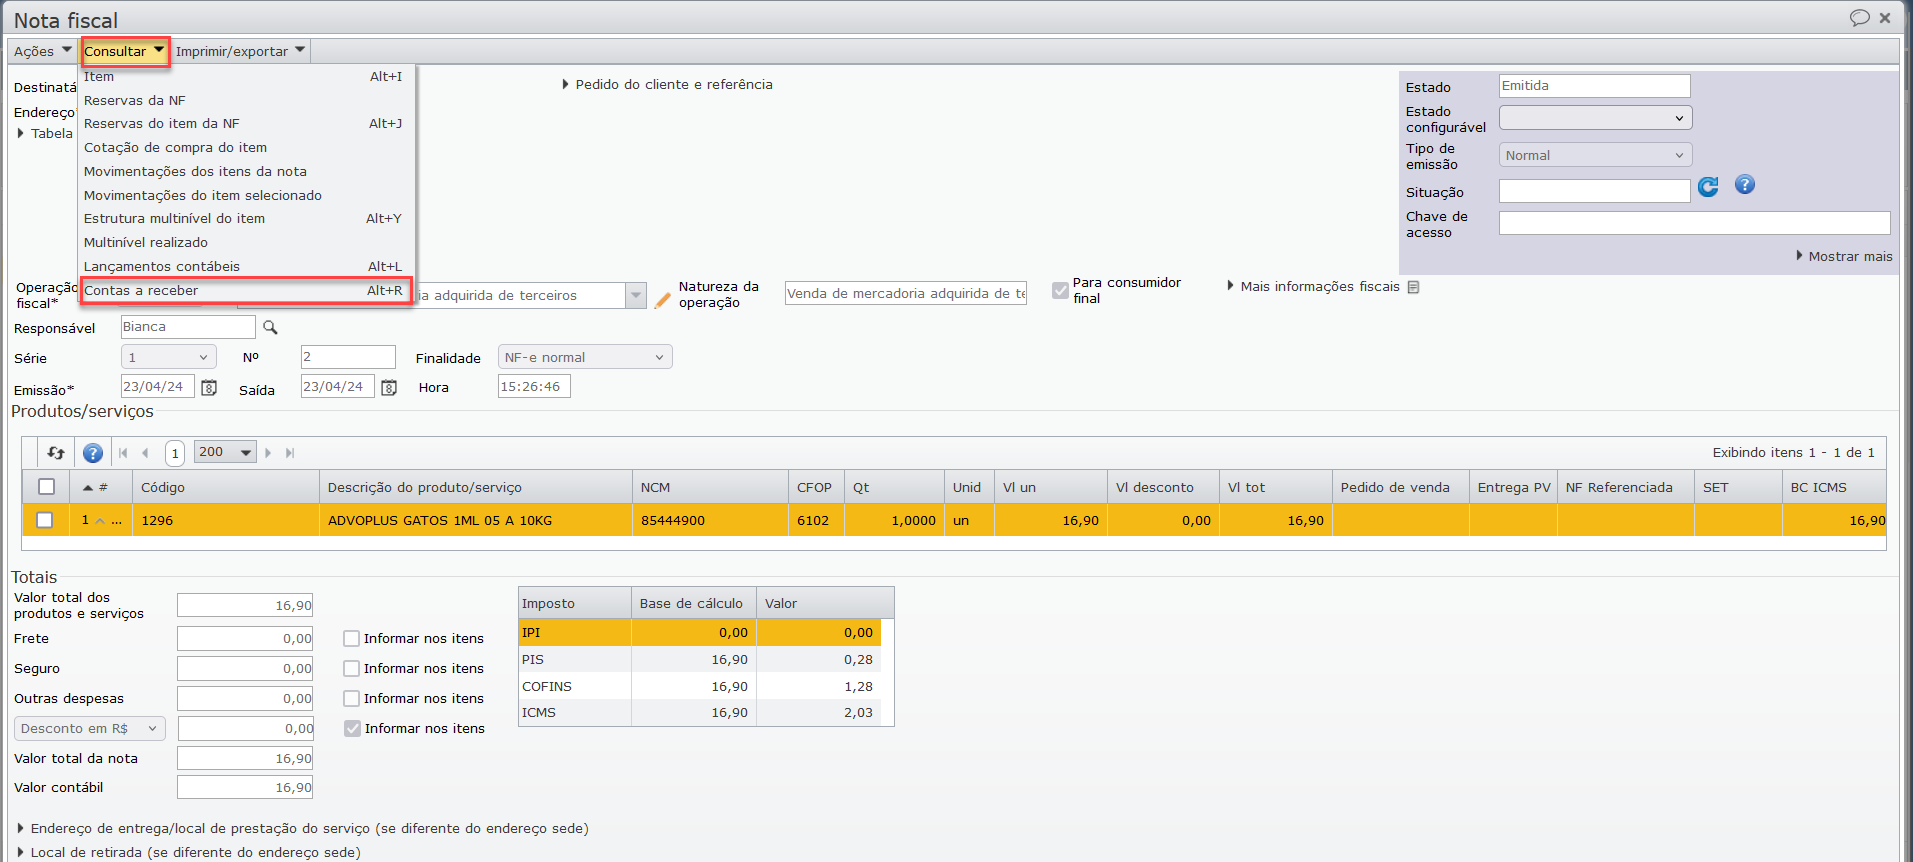1913x862 pixels.
Task: Go to previous page of products grid
Action: [x=145, y=453]
